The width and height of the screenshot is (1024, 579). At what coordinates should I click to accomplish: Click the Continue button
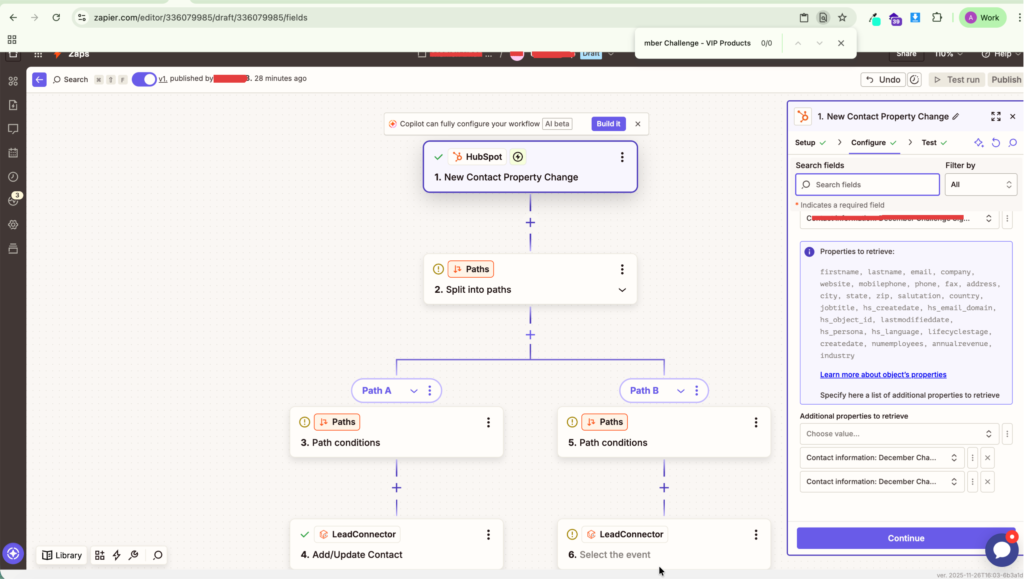coord(906,538)
